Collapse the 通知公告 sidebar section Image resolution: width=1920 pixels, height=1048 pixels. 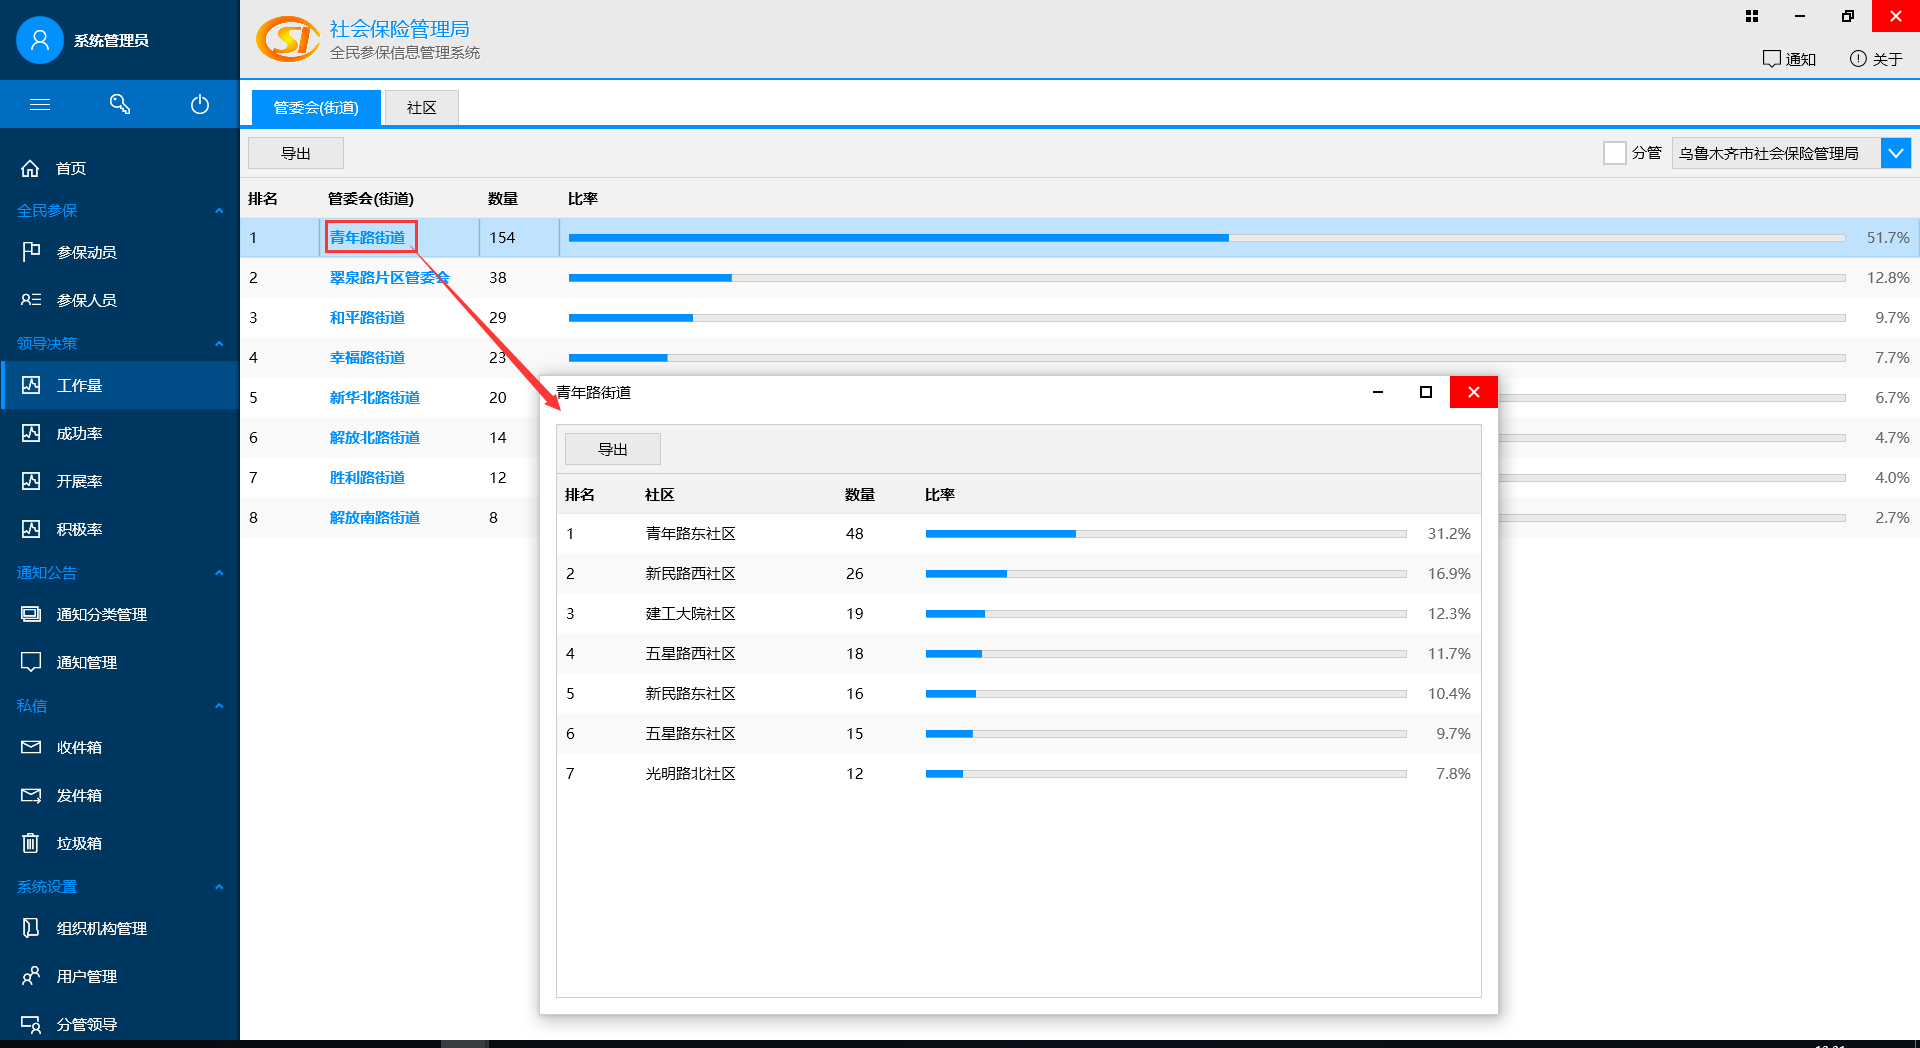coord(218,573)
